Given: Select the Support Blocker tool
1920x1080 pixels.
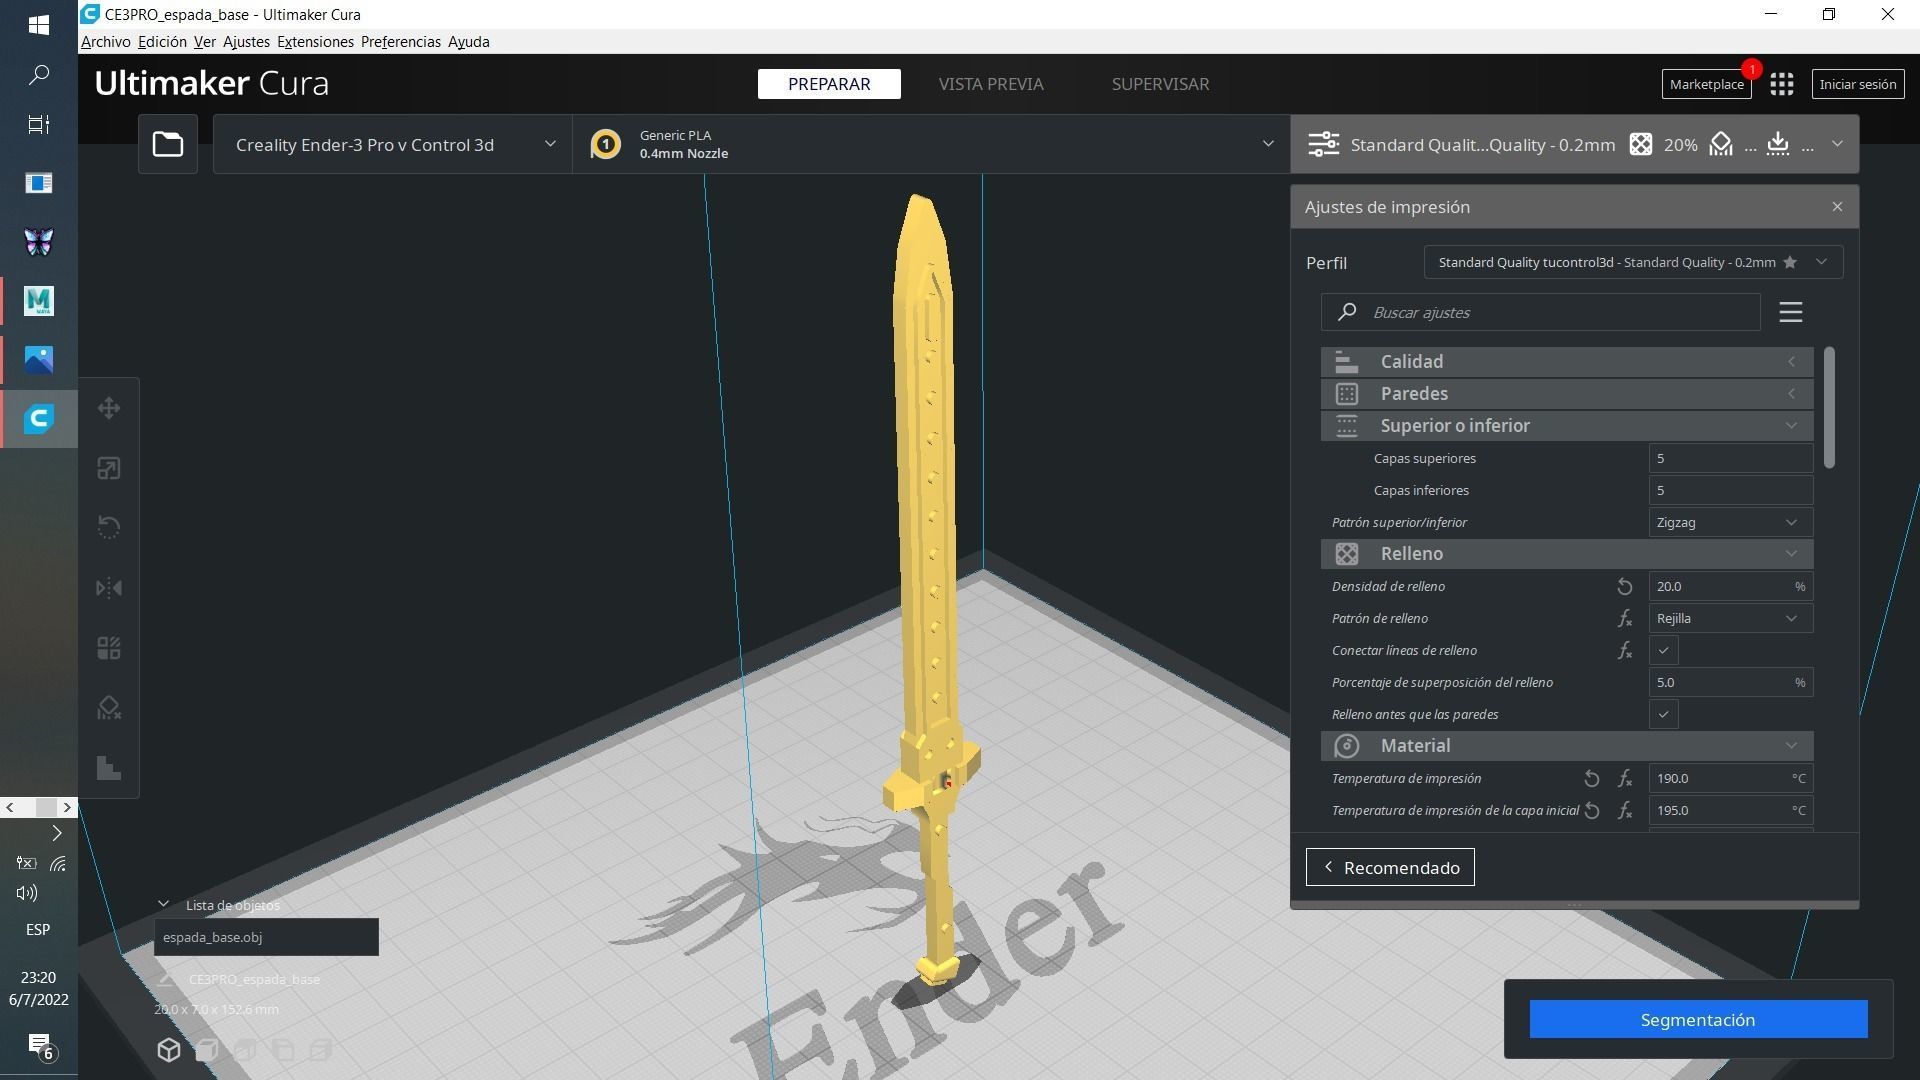Looking at the screenshot, I should coord(109,708).
